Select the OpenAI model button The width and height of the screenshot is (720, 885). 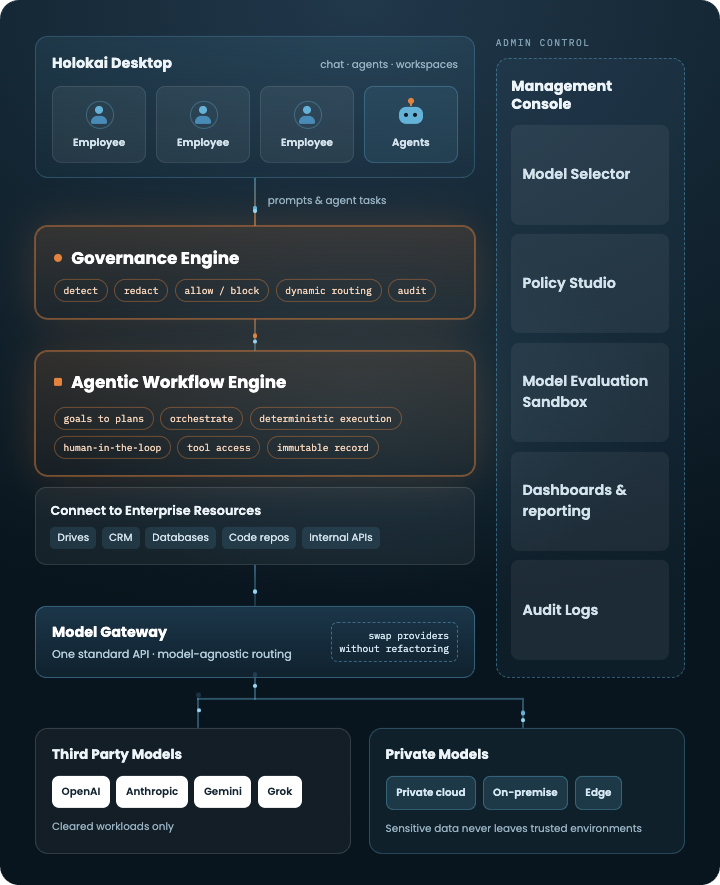point(81,792)
